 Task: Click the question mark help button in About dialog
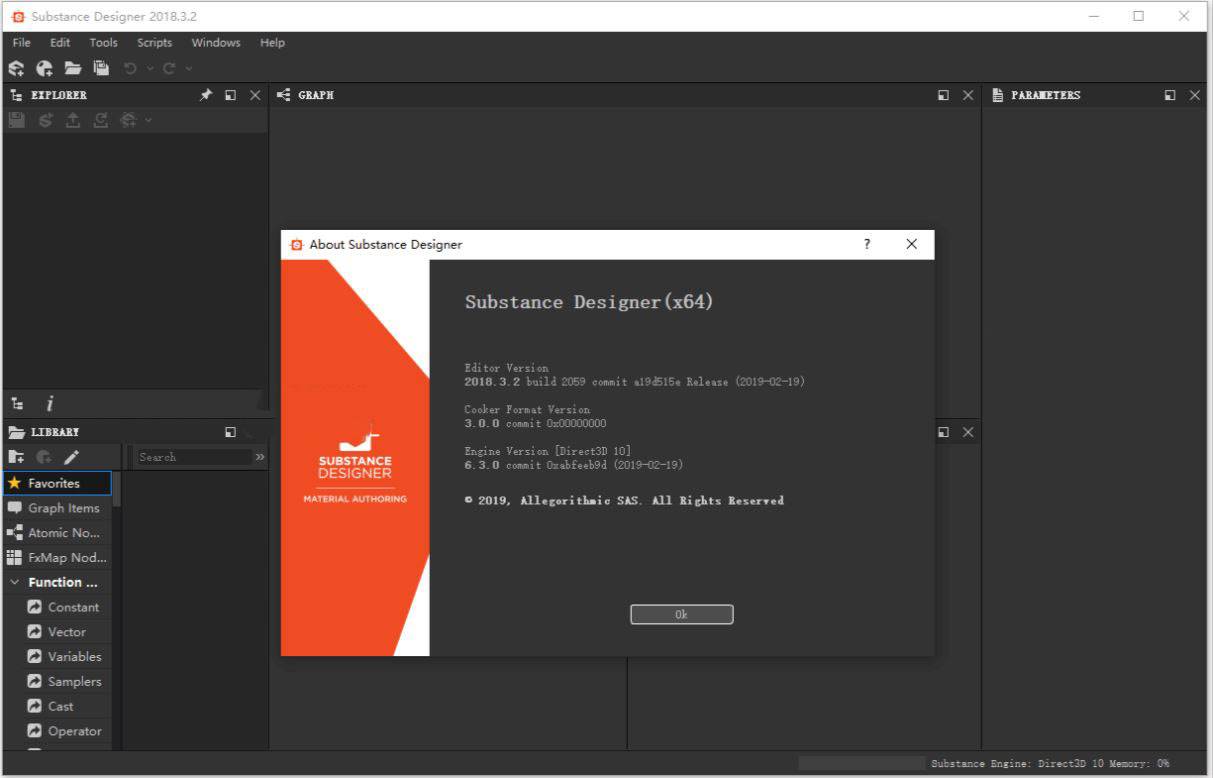pyautogui.click(x=867, y=244)
